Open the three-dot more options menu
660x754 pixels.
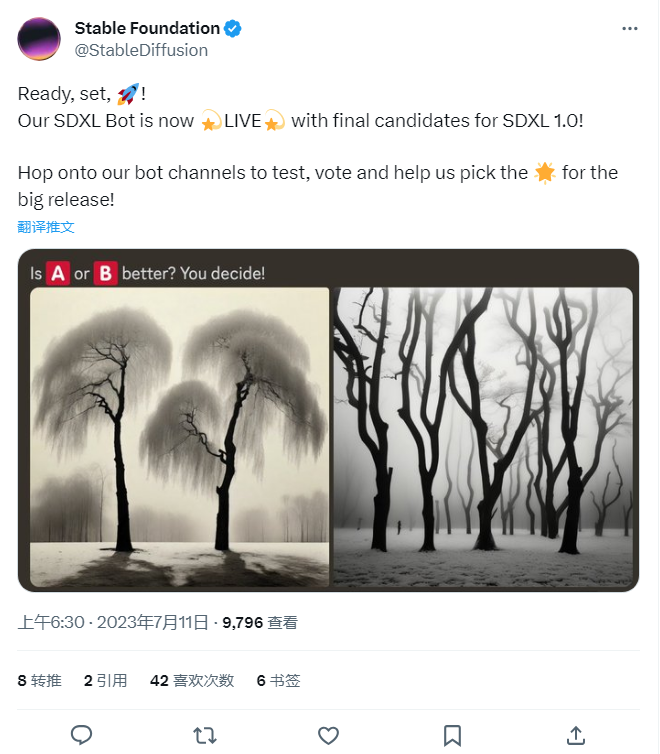pos(629,28)
